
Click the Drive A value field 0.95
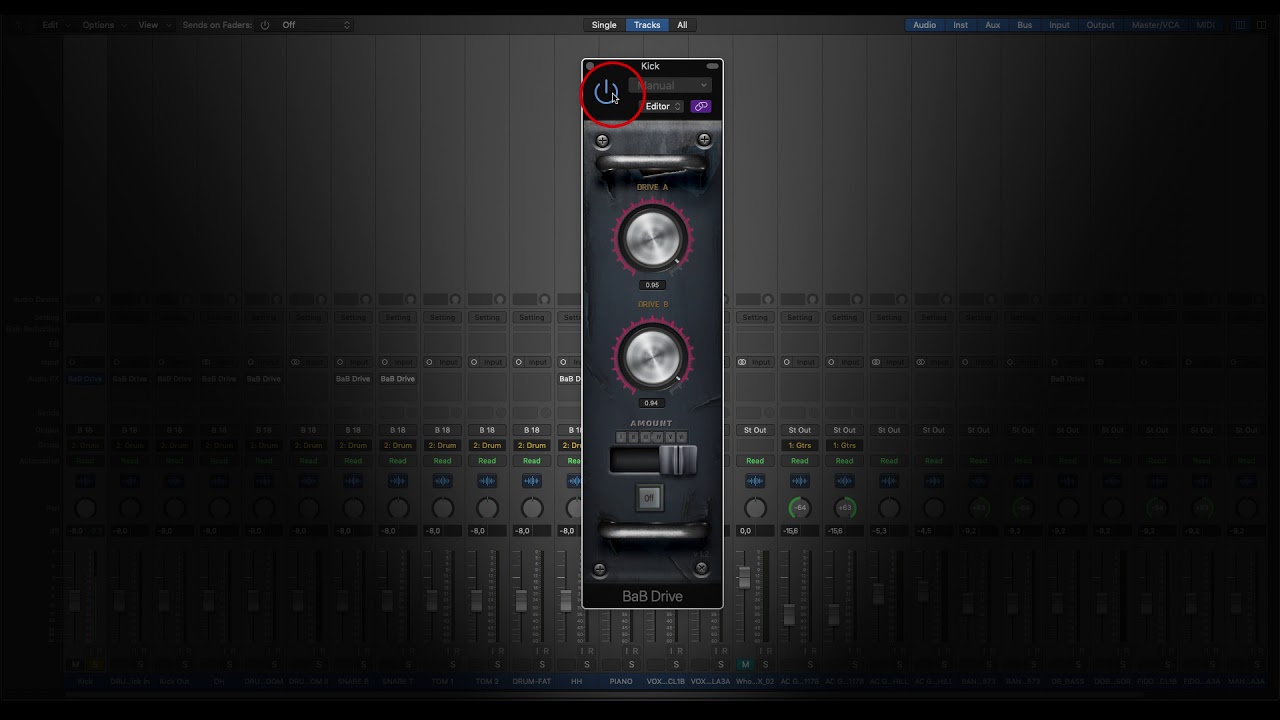(651, 285)
